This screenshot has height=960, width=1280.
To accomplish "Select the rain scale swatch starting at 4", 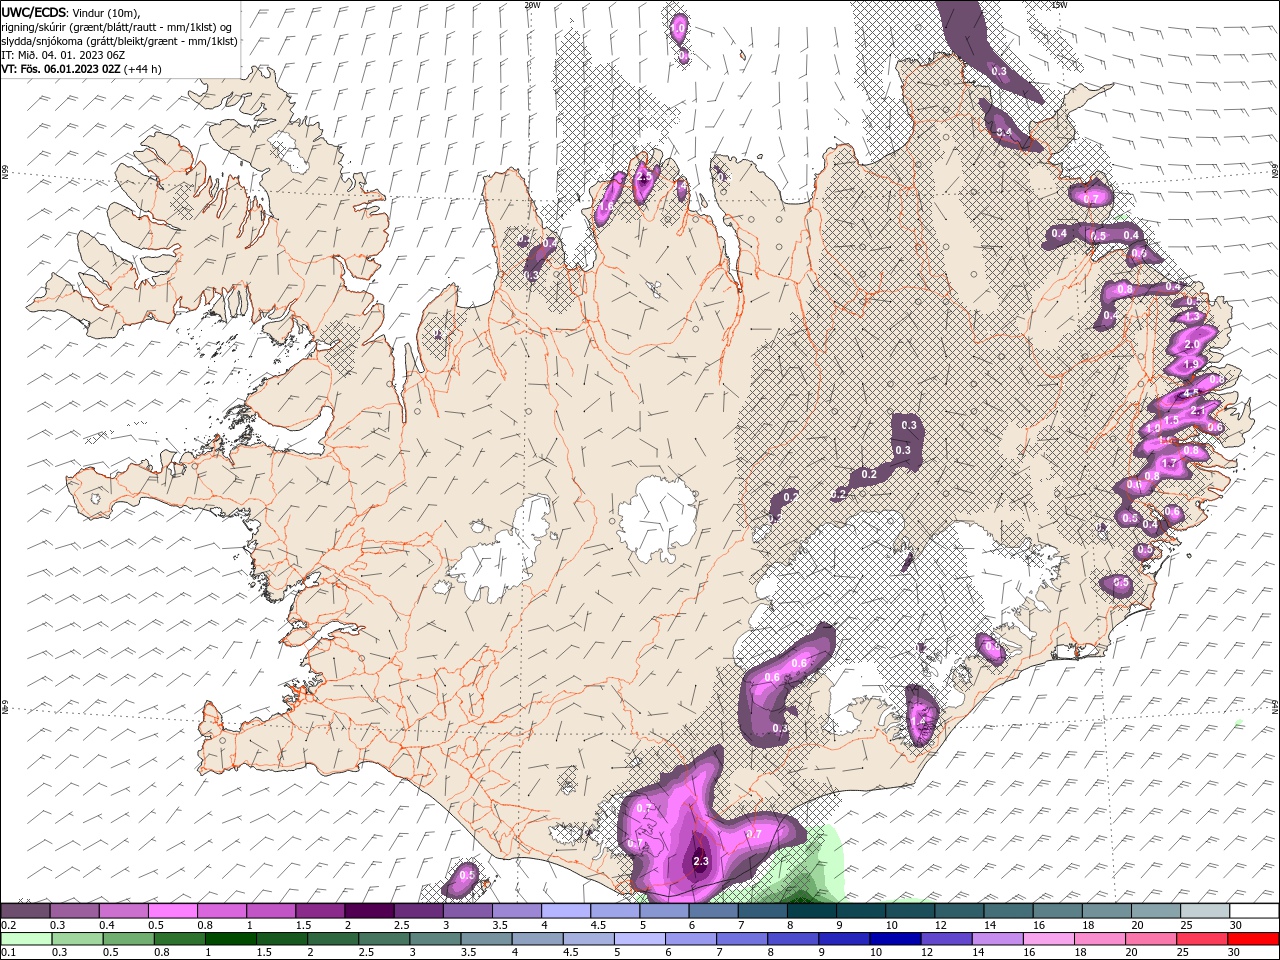I will pyautogui.click(x=538, y=939).
